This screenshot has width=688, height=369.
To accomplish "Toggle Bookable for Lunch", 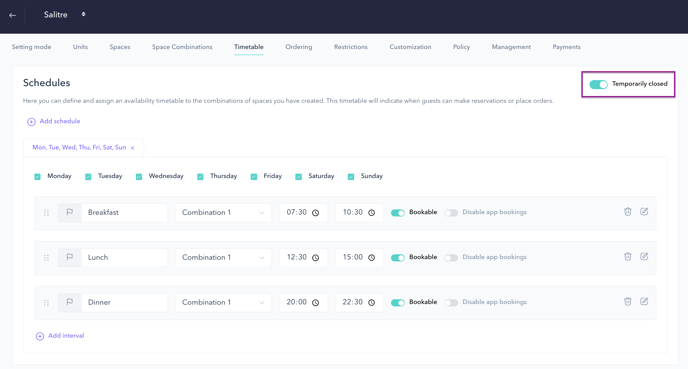I will point(398,258).
